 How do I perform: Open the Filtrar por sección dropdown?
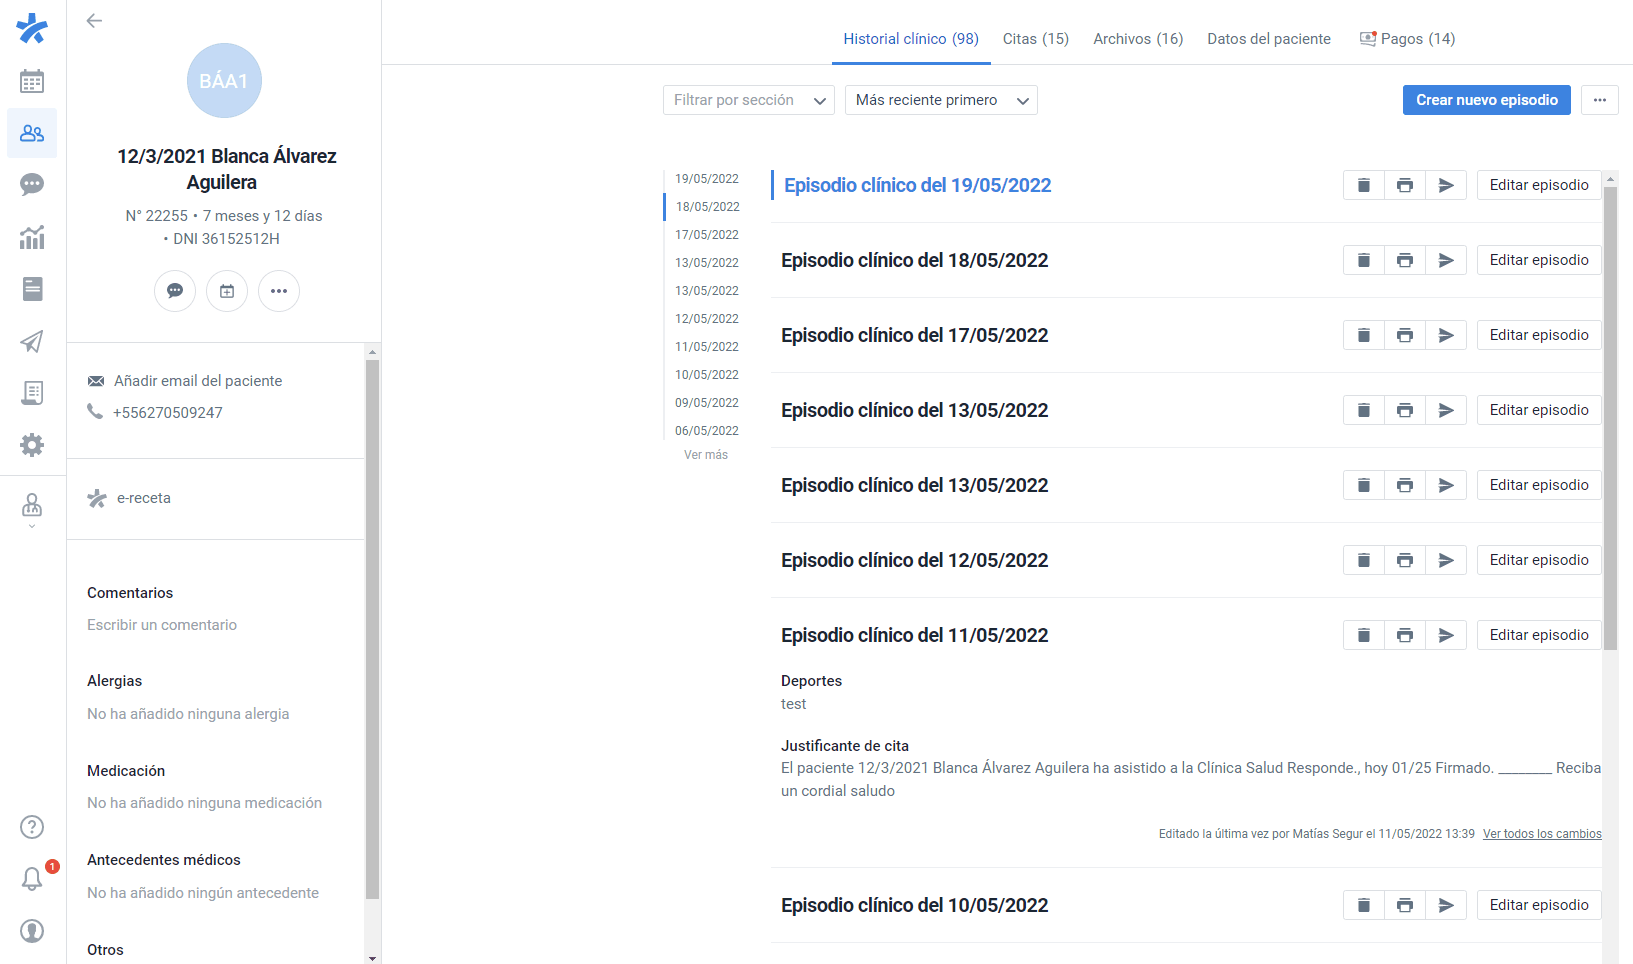[x=749, y=100]
